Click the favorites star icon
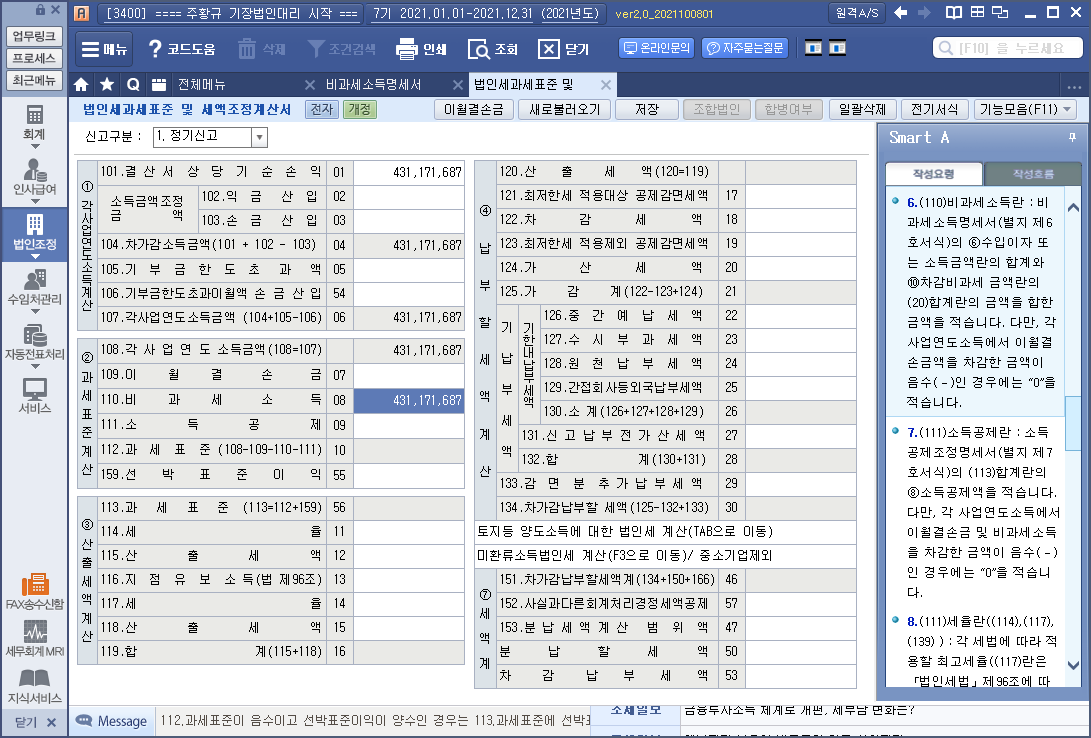This screenshot has height=738, width=1091. pyautogui.click(x=107, y=85)
